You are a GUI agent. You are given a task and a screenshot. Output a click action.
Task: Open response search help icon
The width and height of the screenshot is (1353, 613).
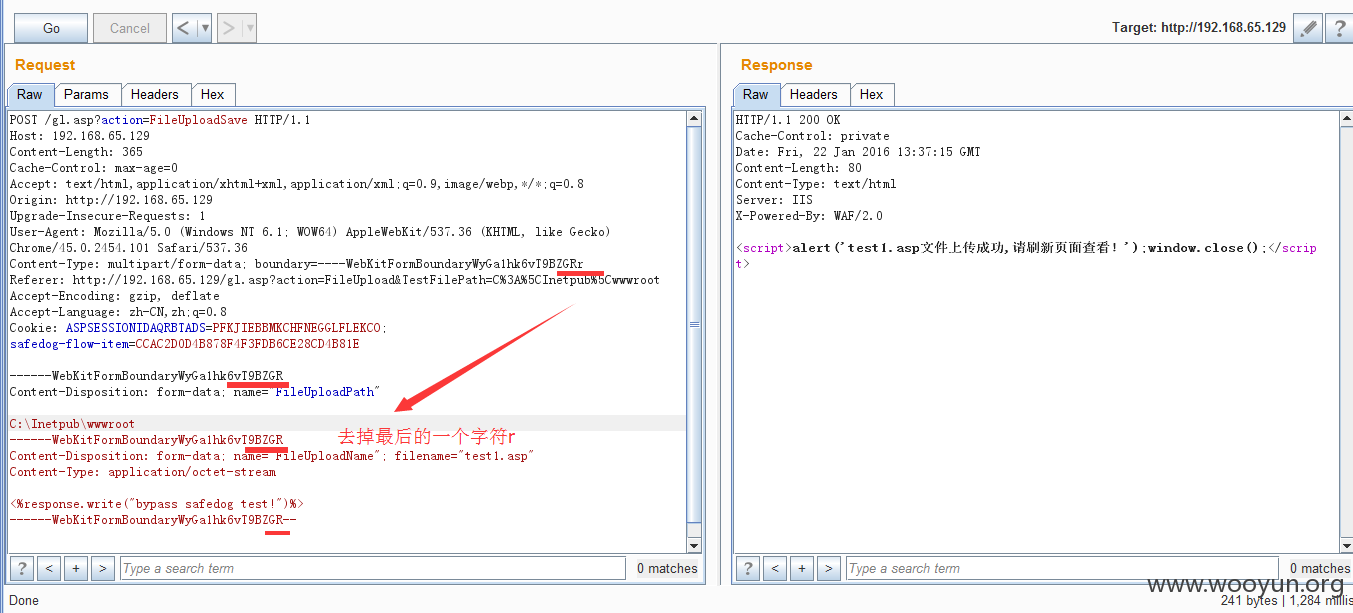tap(747, 568)
